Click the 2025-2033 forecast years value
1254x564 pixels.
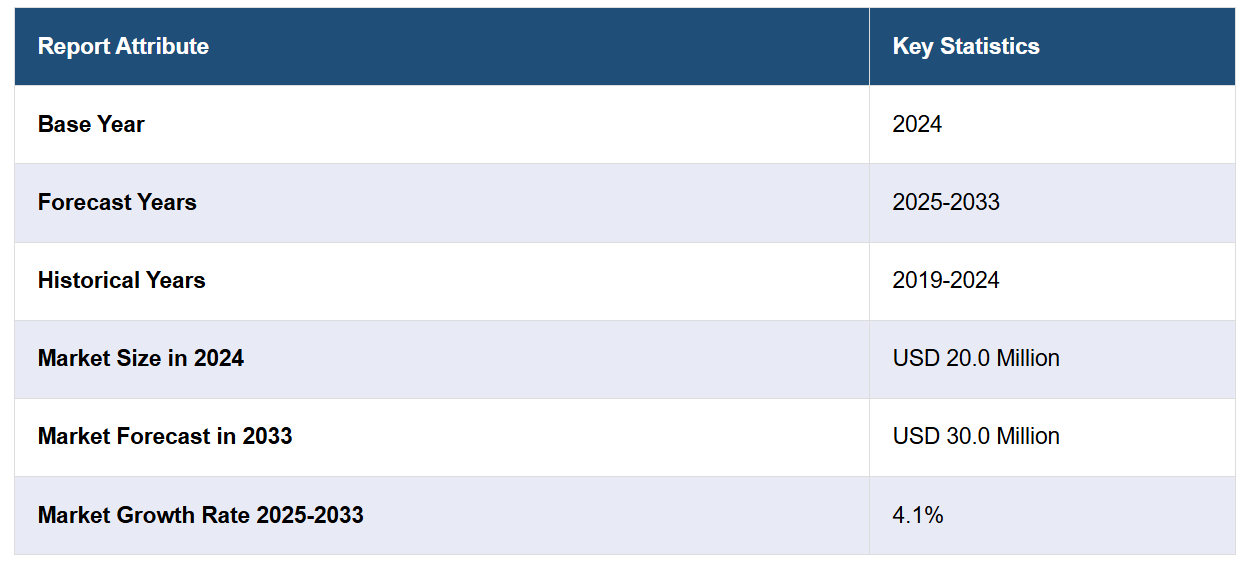pyautogui.click(x=945, y=202)
